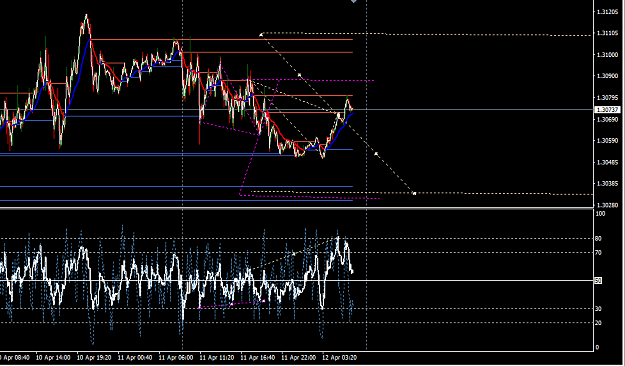
Task: Click indicator scale value 80
Action: (598, 239)
